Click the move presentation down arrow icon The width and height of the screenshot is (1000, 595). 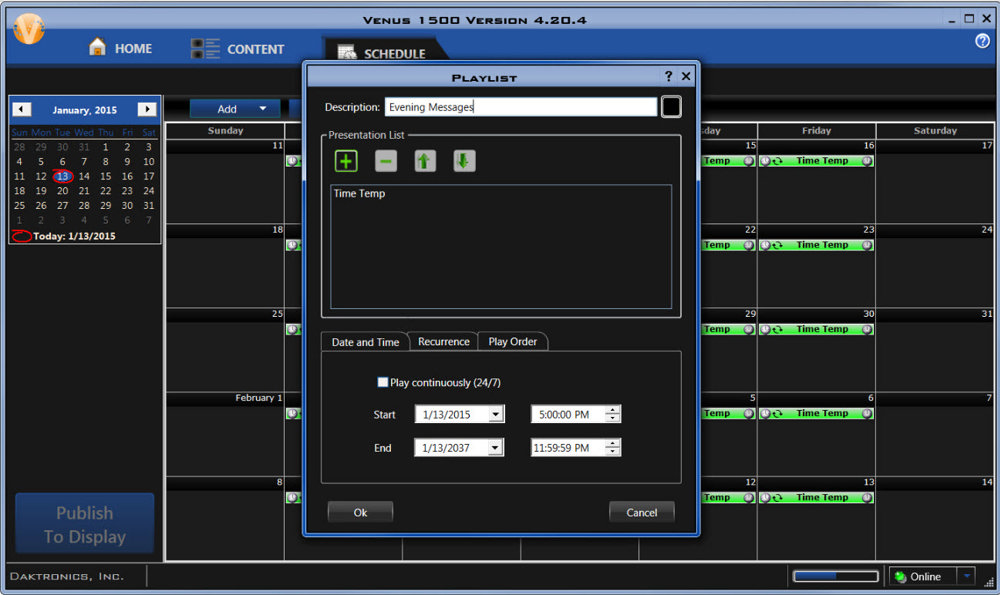point(464,161)
